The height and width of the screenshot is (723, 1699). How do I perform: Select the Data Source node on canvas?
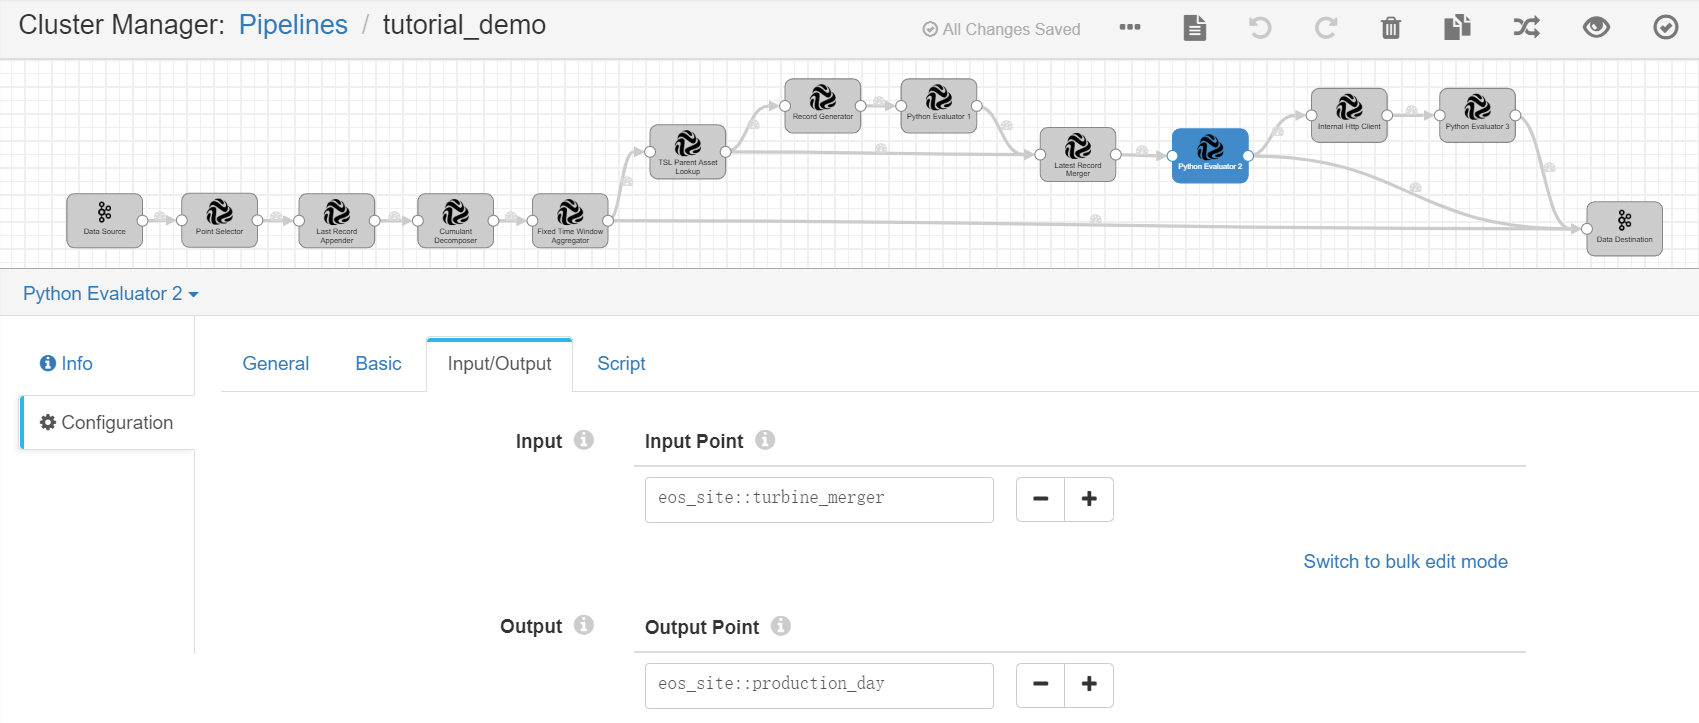tap(105, 220)
